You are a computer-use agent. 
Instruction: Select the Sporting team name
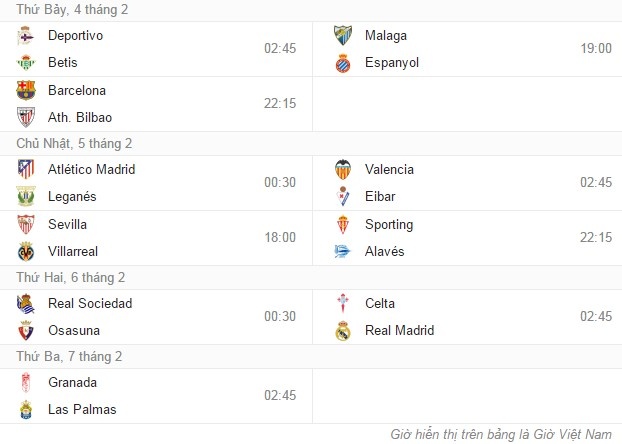(389, 224)
